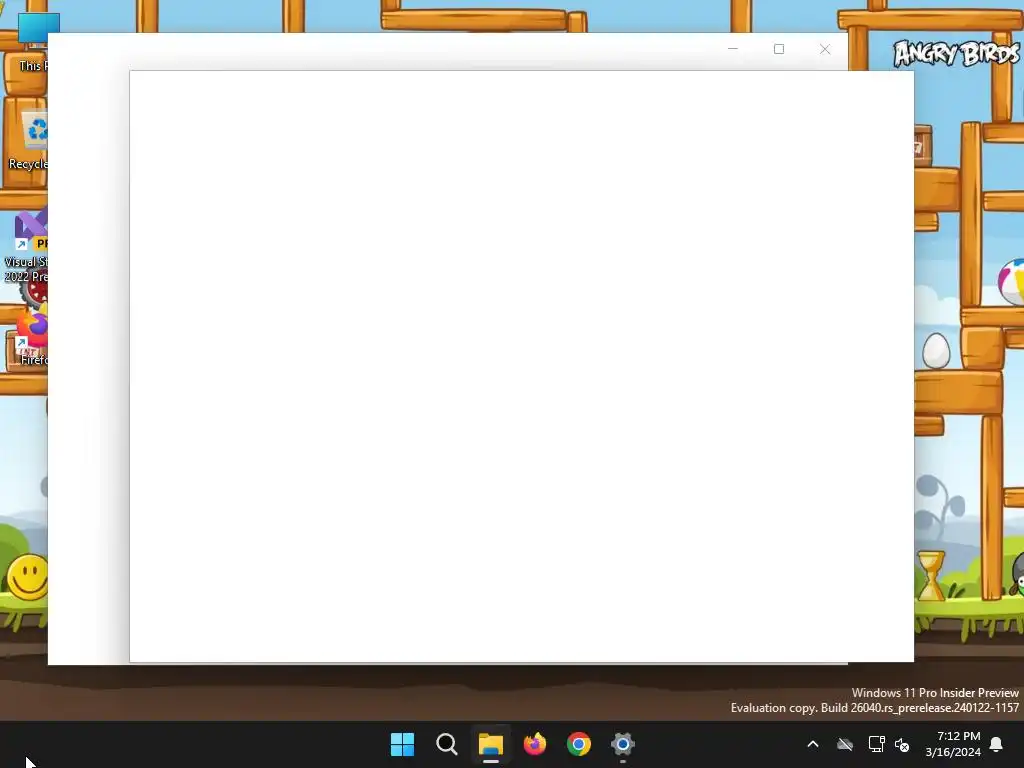Image resolution: width=1024 pixels, height=768 pixels.
Task: Maximize the blank window
Action: [779, 49]
